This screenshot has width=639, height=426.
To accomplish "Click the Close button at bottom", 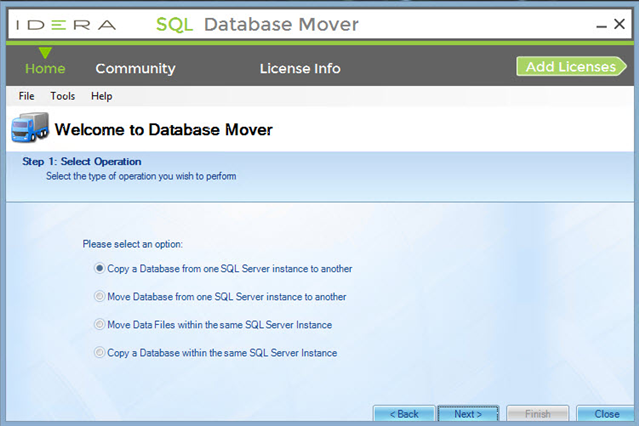I will (606, 414).
